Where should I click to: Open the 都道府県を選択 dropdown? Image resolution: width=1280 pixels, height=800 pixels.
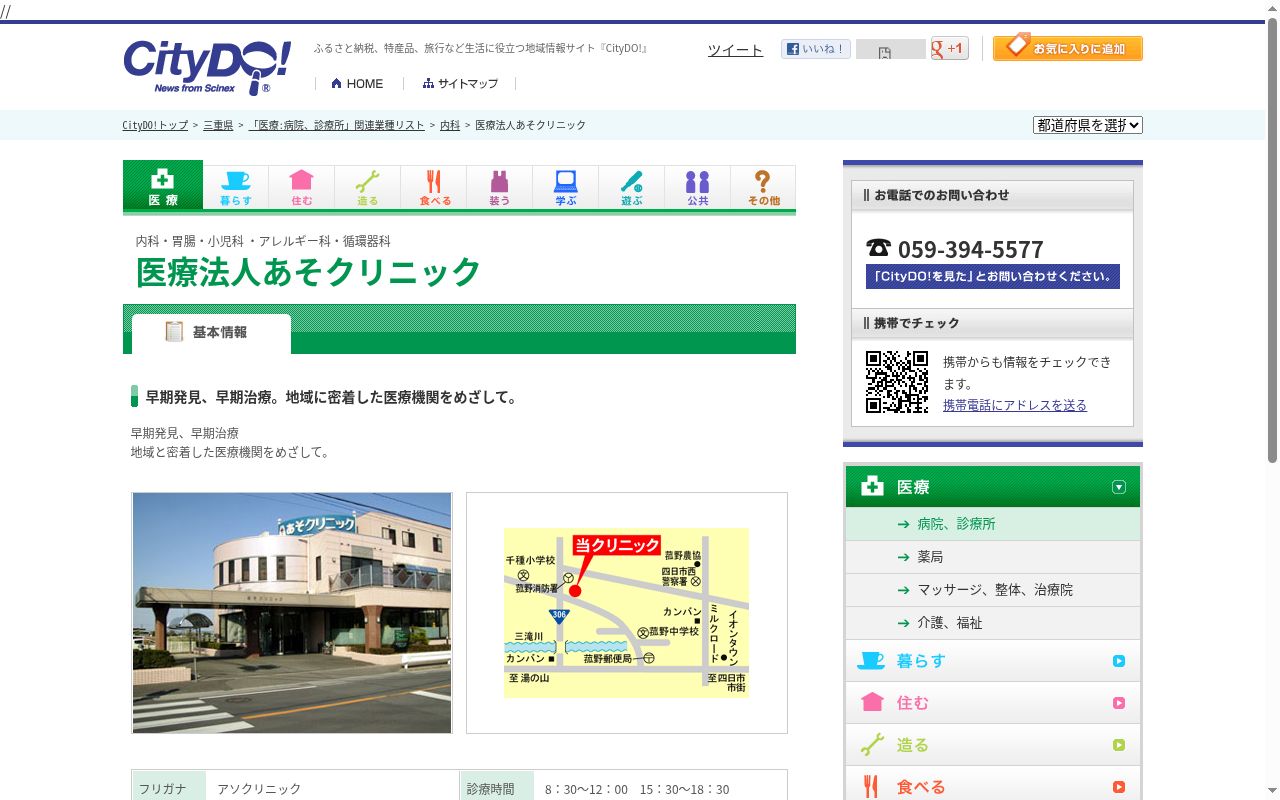pyautogui.click(x=1088, y=125)
